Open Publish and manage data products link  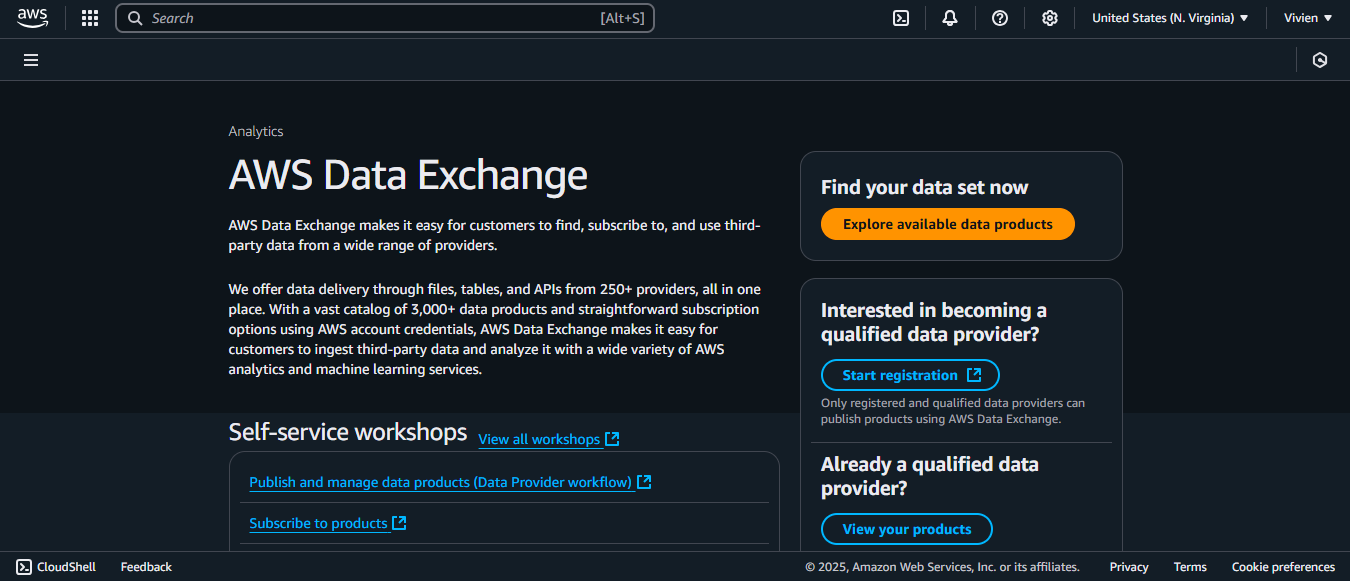tap(450, 482)
